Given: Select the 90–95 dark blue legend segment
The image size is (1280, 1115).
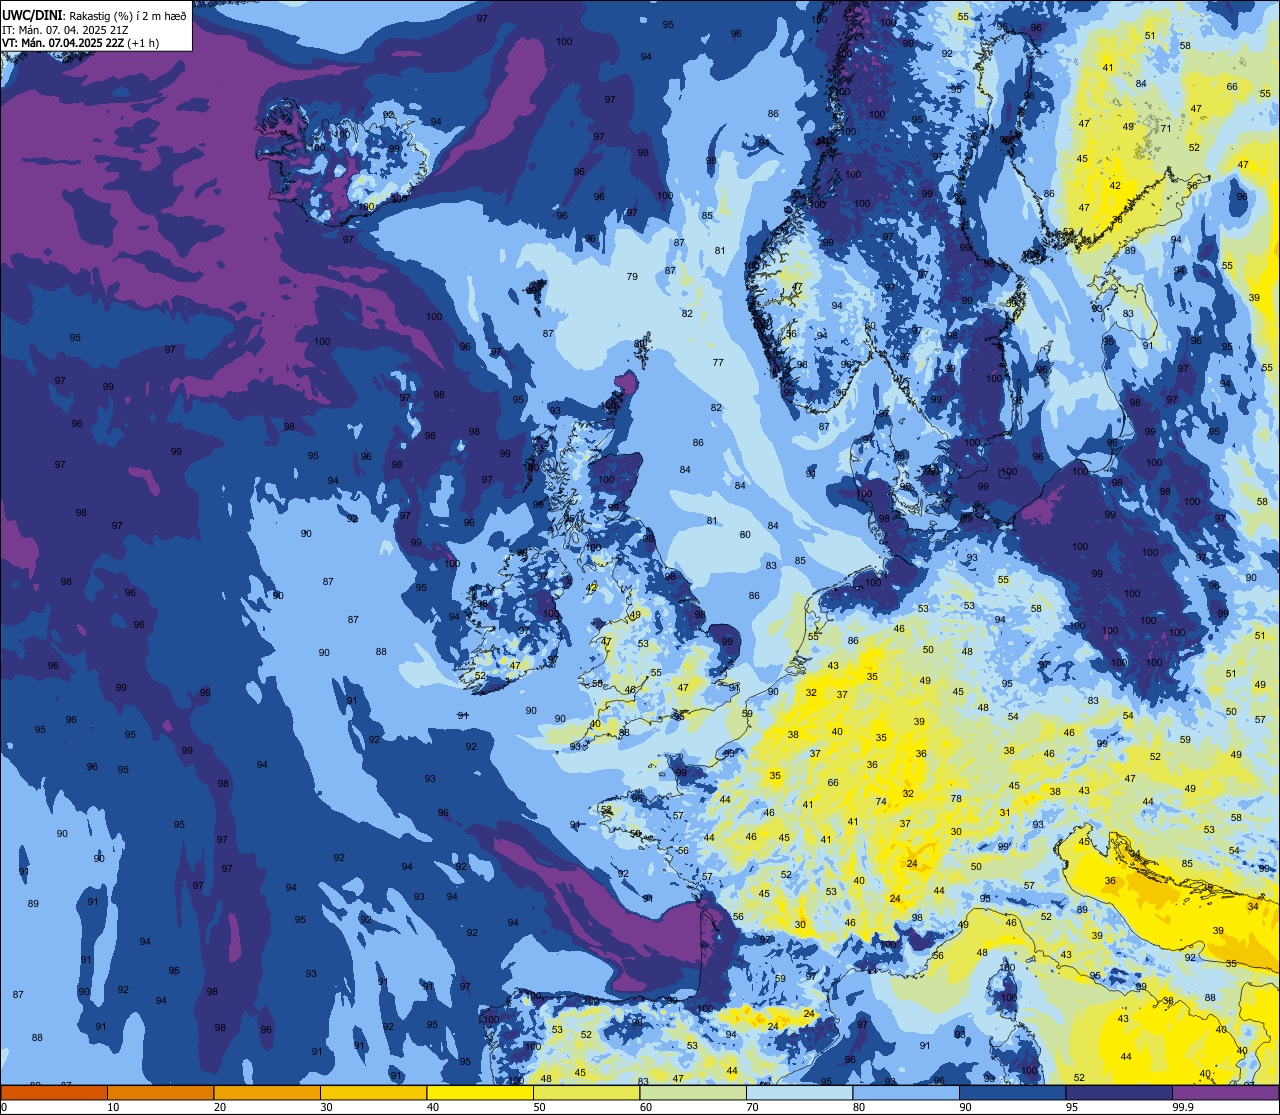Looking at the screenshot, I should coord(1012,1092).
